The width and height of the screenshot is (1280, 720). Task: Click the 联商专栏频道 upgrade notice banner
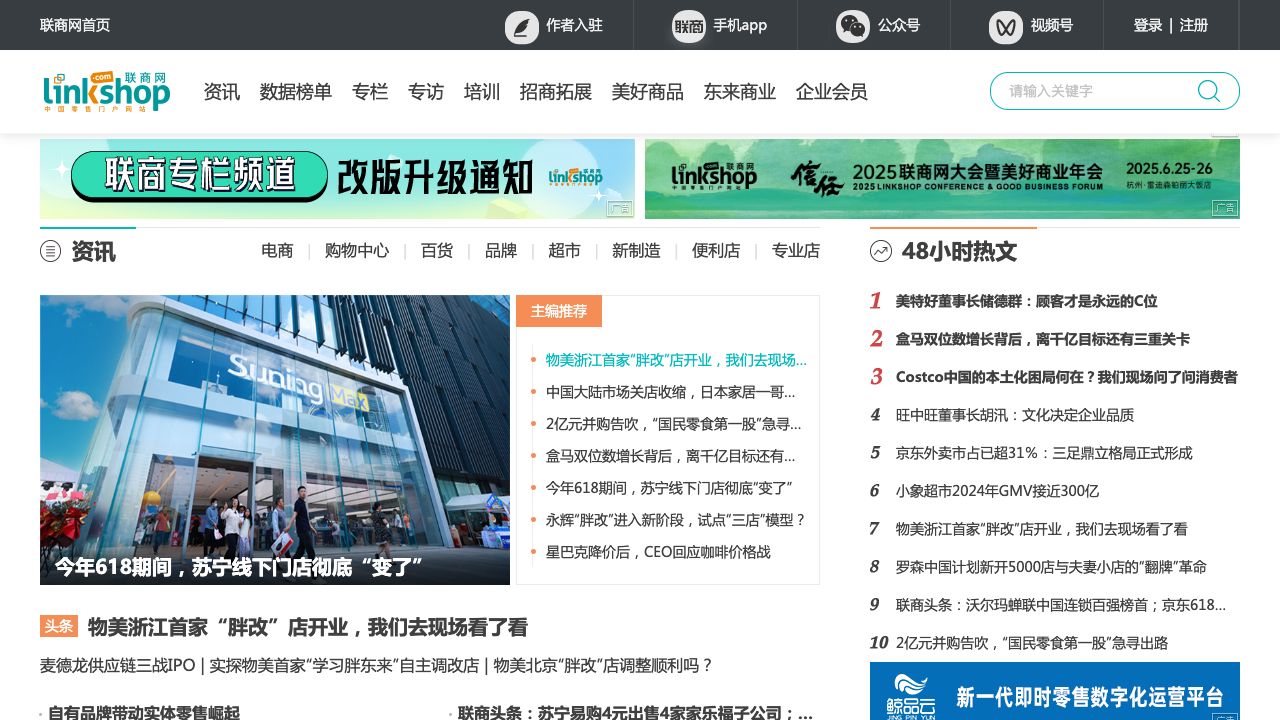click(x=337, y=179)
